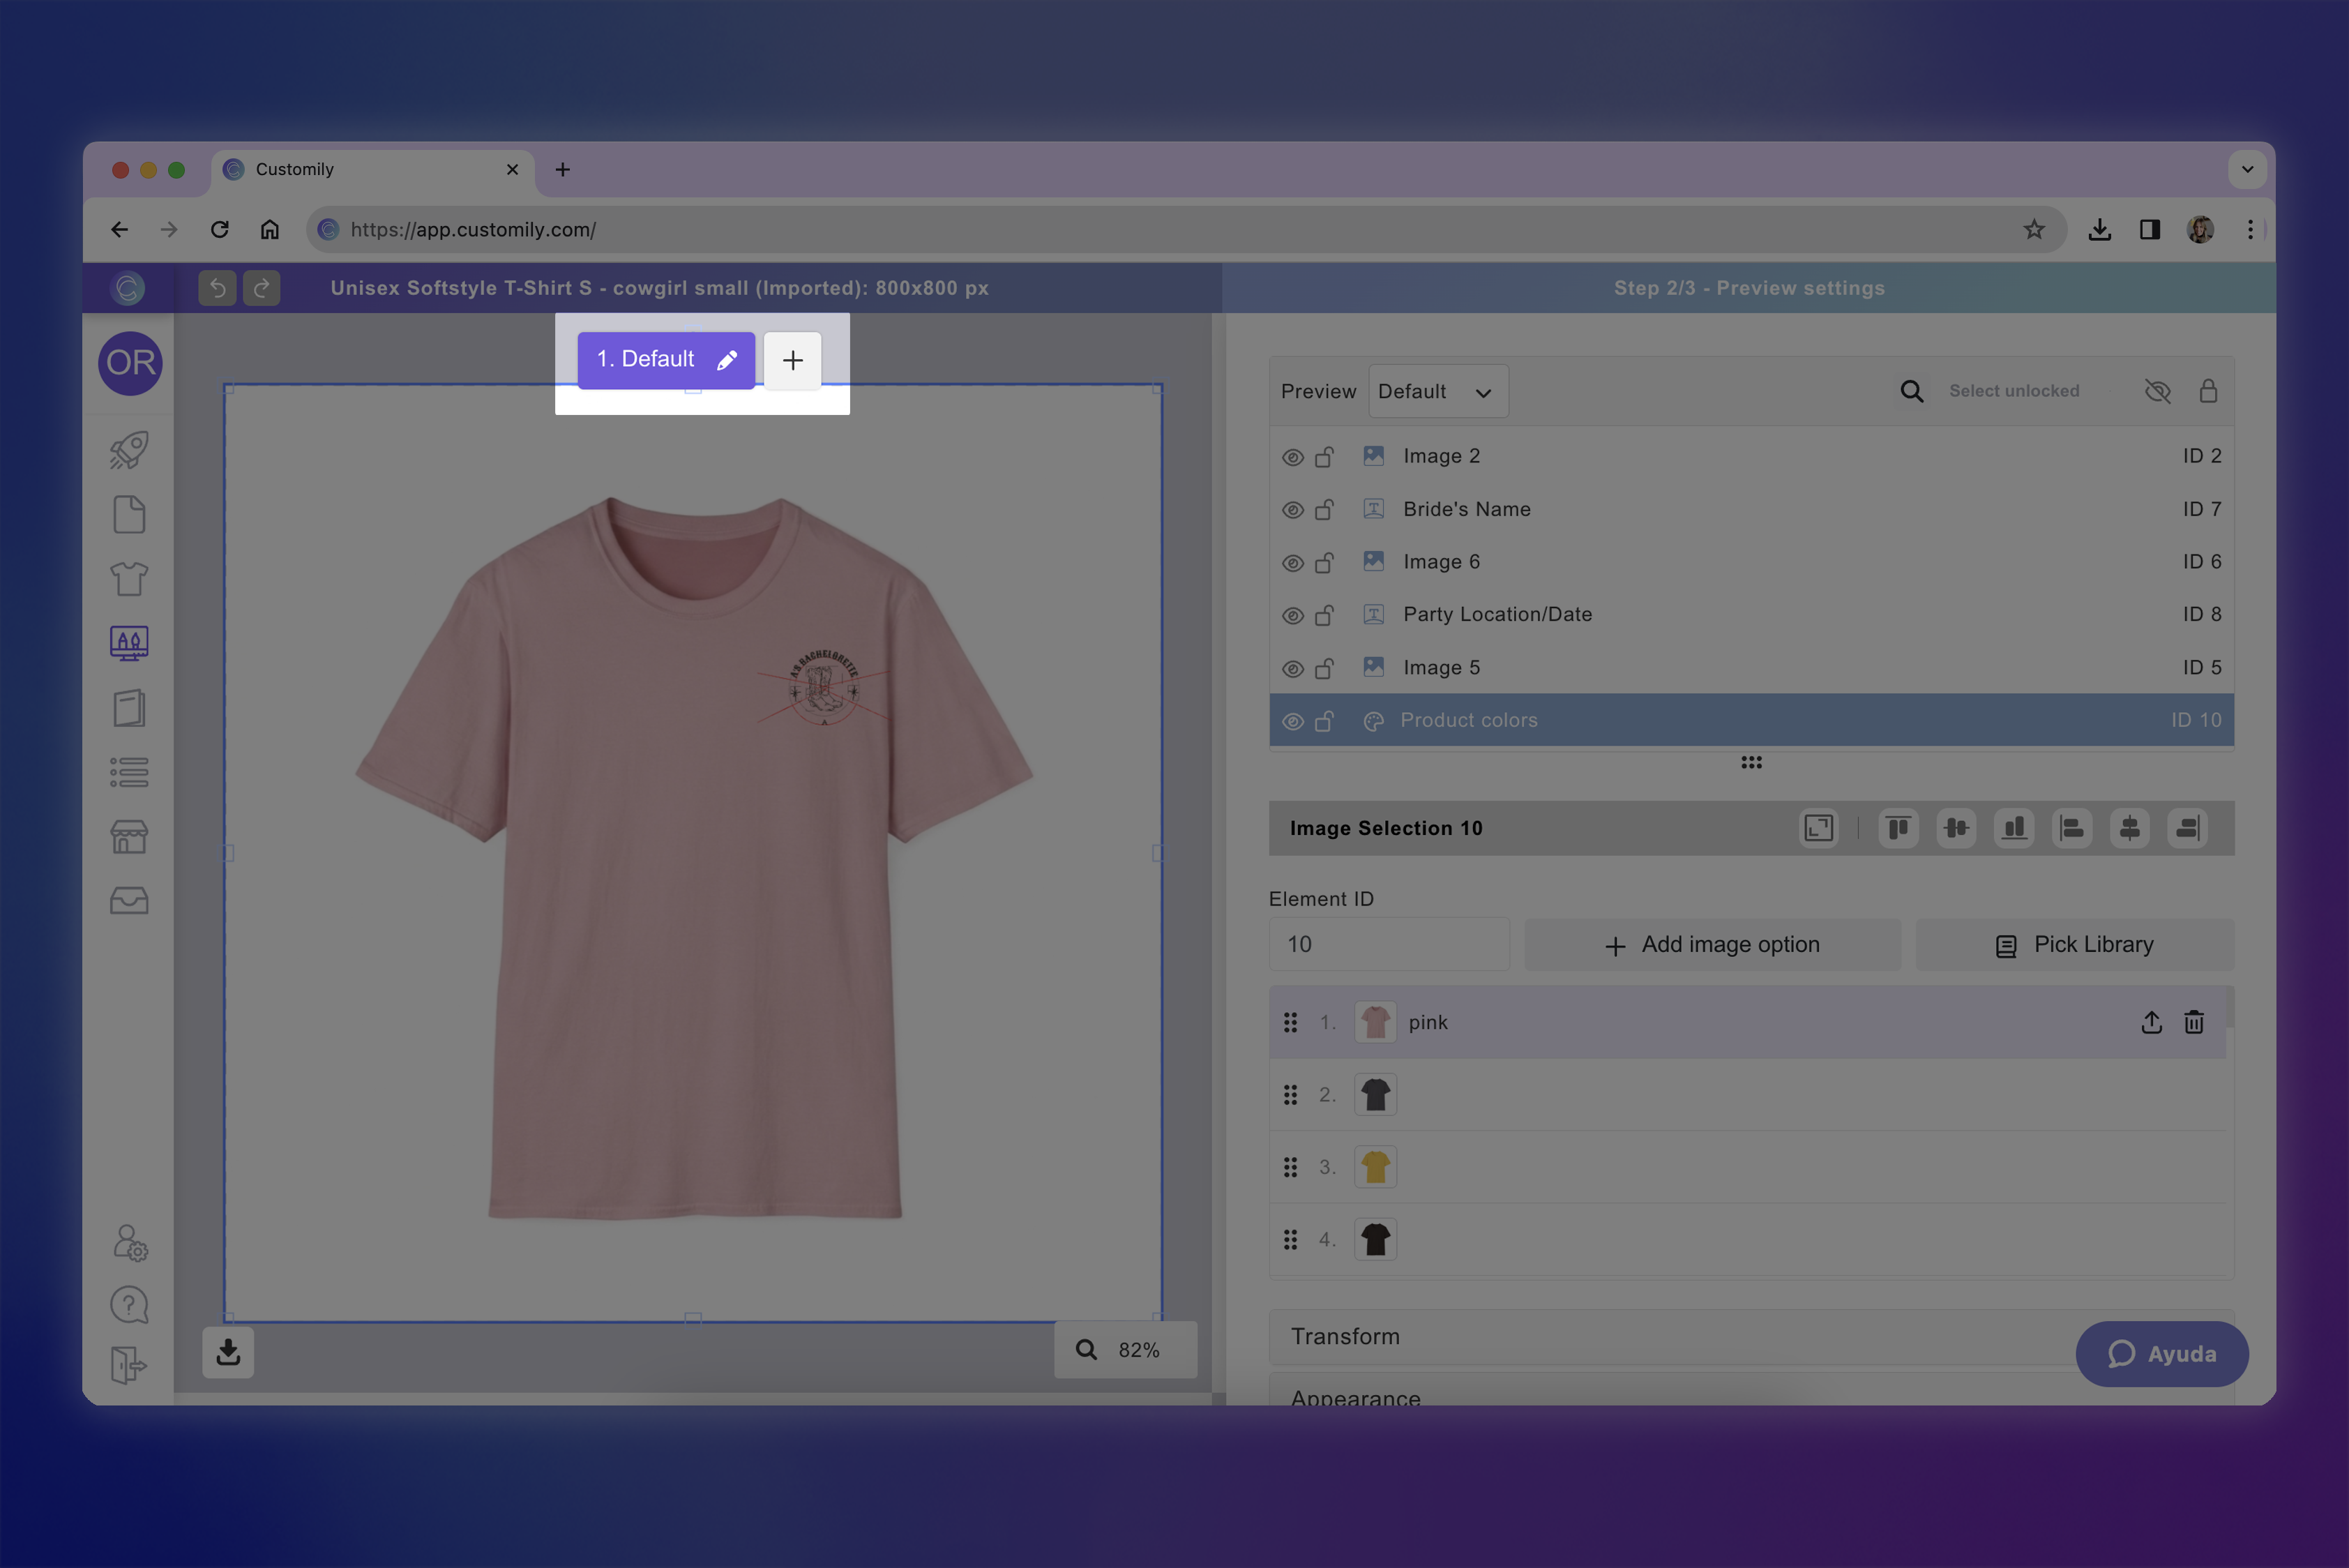
Task: Click the rocket icon in left sidebar
Action: [x=129, y=450]
